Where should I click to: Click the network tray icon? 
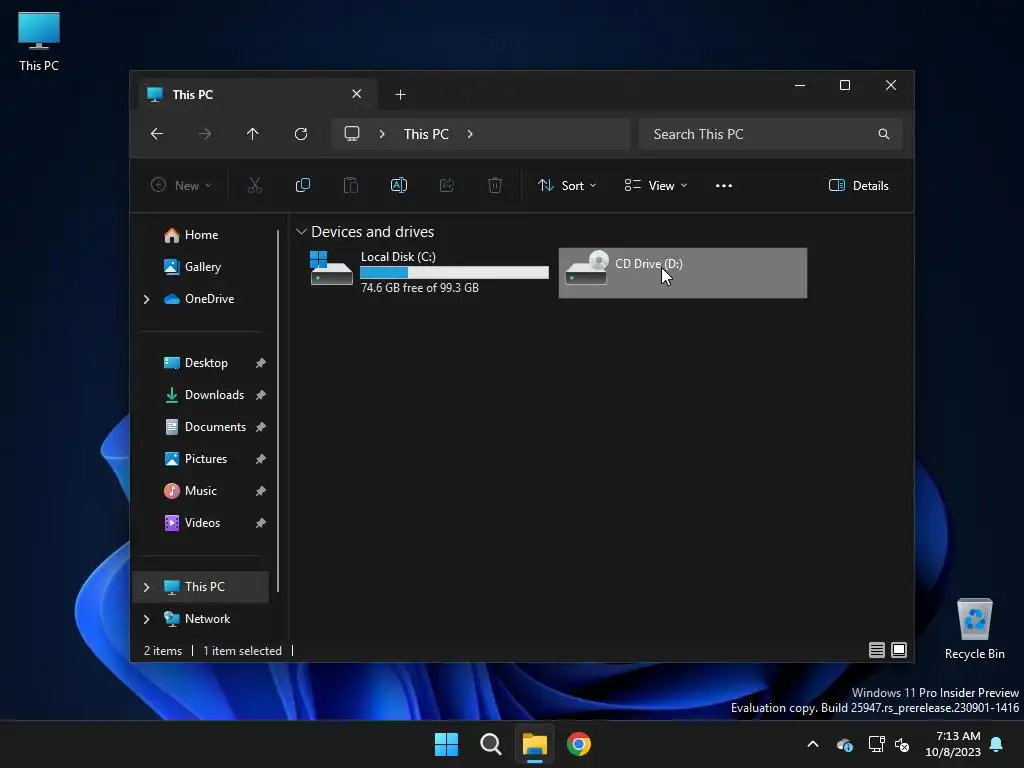click(876, 744)
